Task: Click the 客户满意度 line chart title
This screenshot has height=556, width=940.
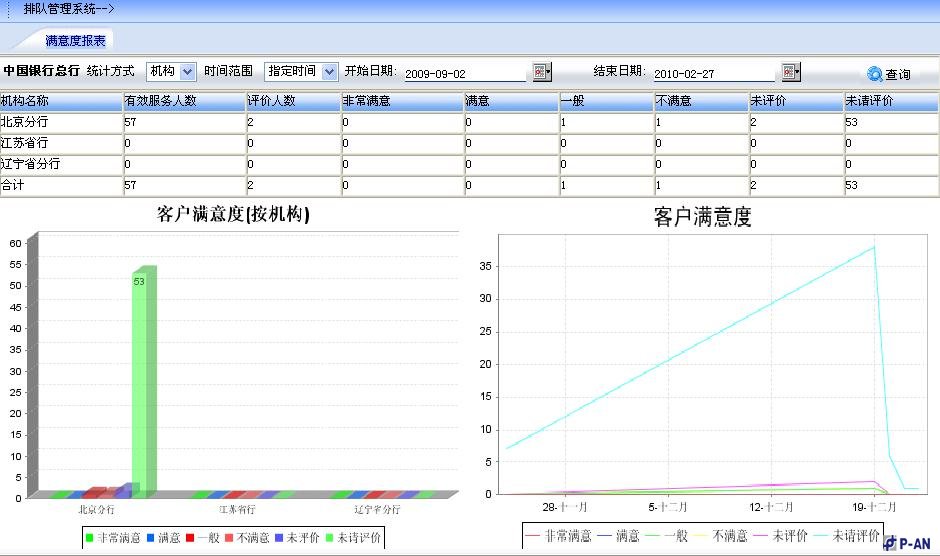Action: pyautogui.click(x=702, y=217)
